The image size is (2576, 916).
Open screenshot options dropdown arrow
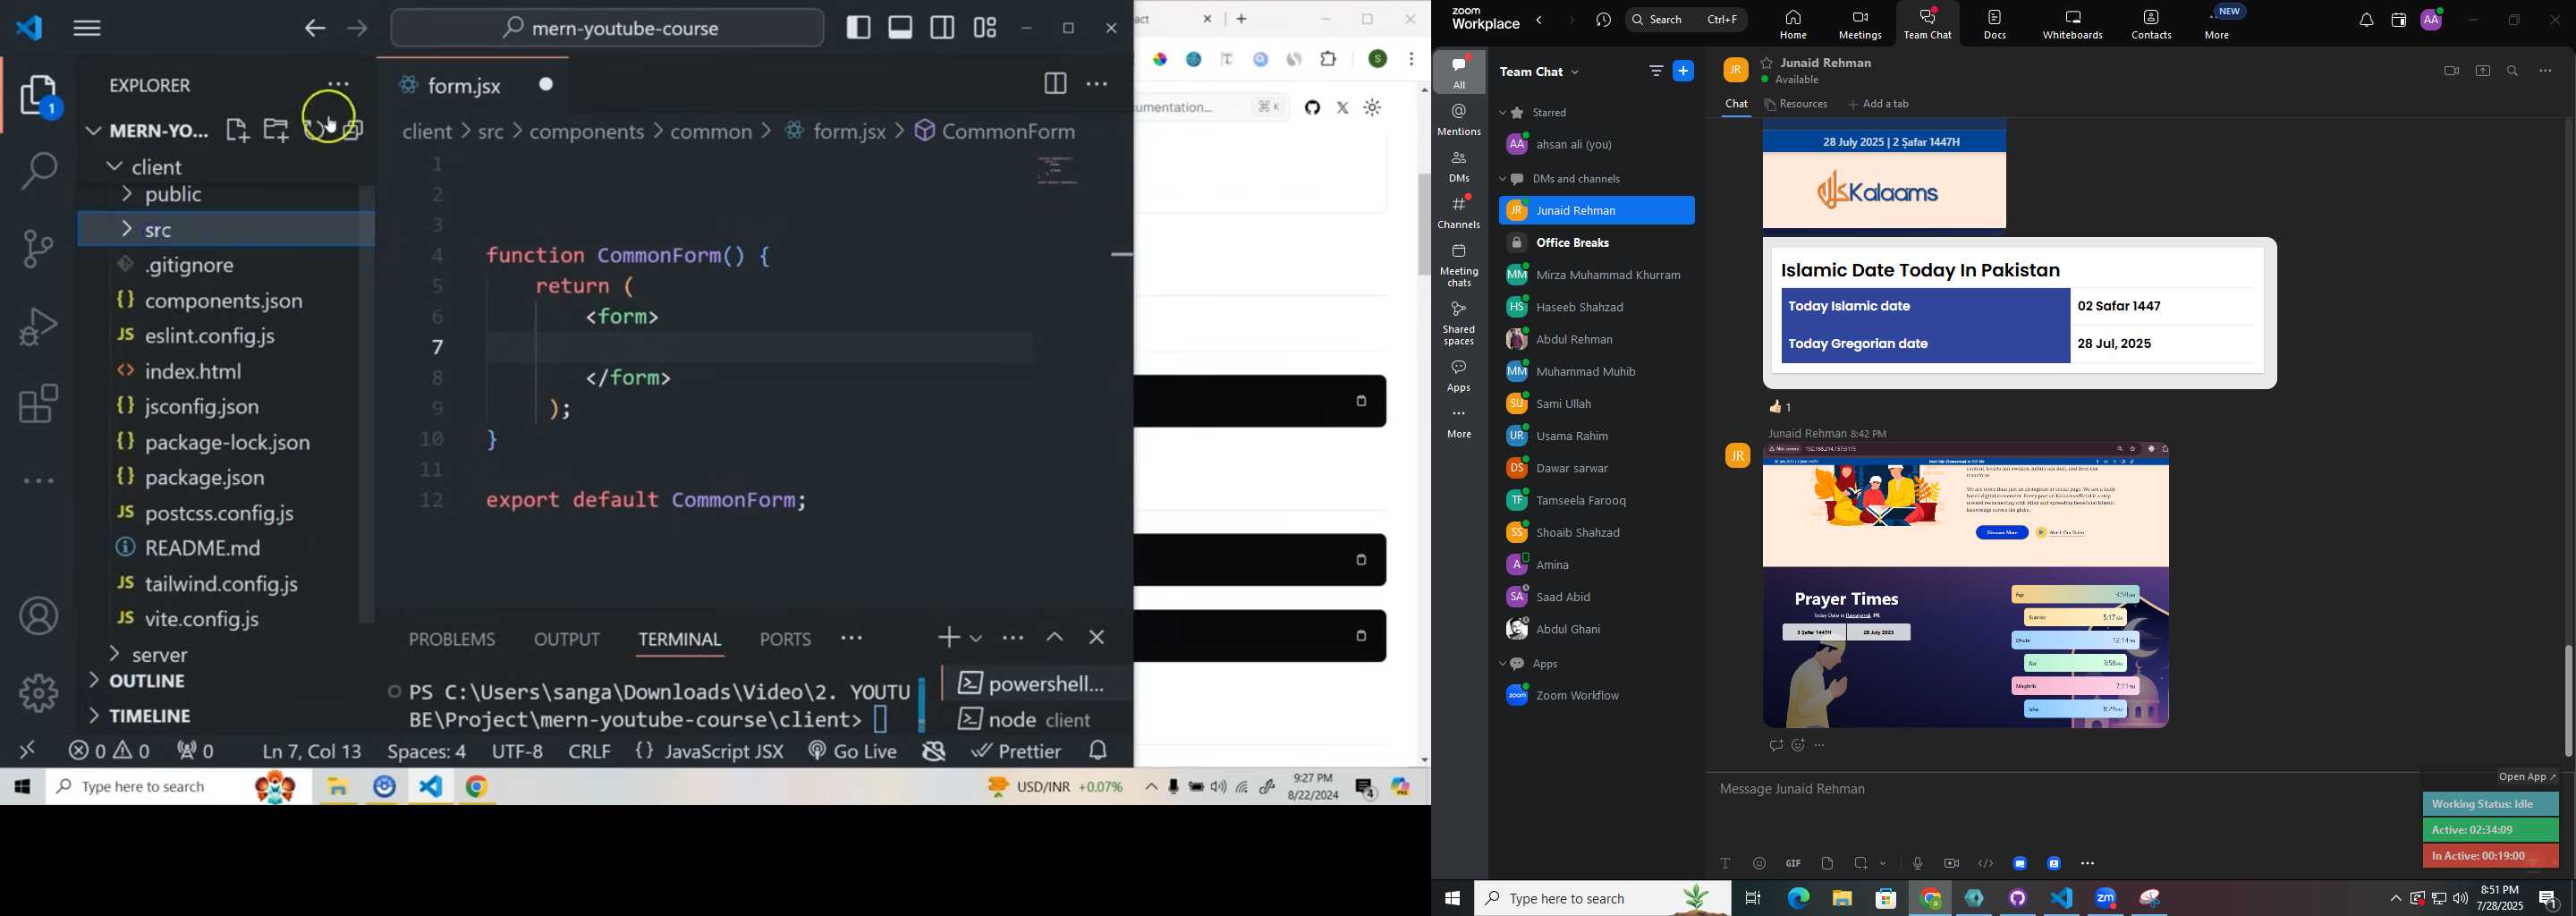(x=1884, y=863)
